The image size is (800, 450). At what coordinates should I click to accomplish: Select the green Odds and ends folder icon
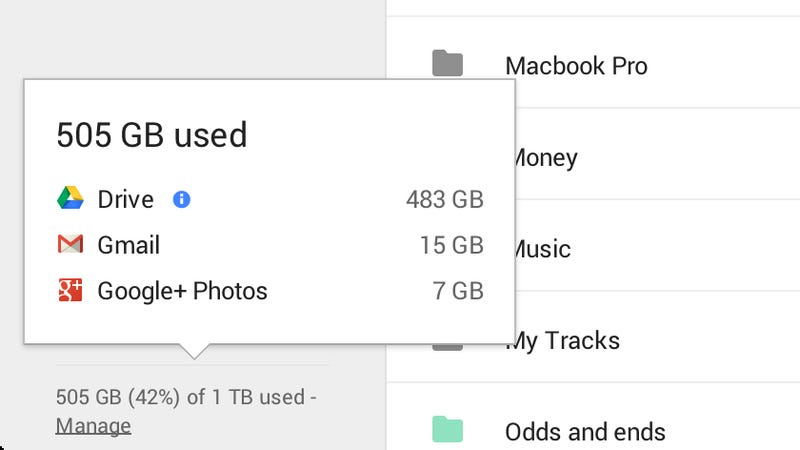[447, 429]
